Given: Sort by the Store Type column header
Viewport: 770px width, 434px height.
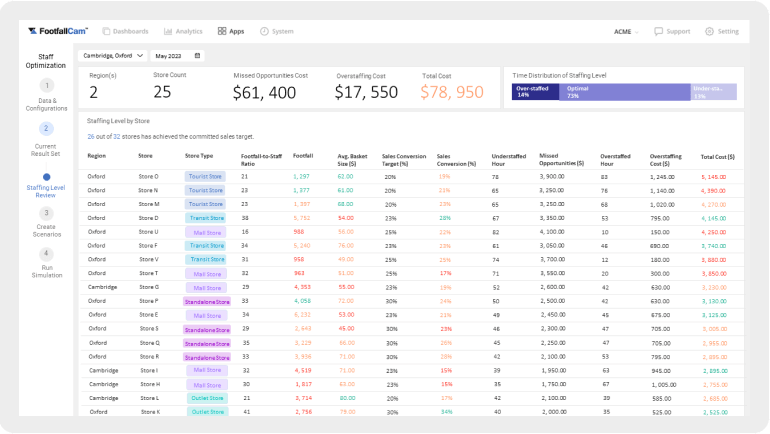Looking at the screenshot, I should (x=199, y=156).
